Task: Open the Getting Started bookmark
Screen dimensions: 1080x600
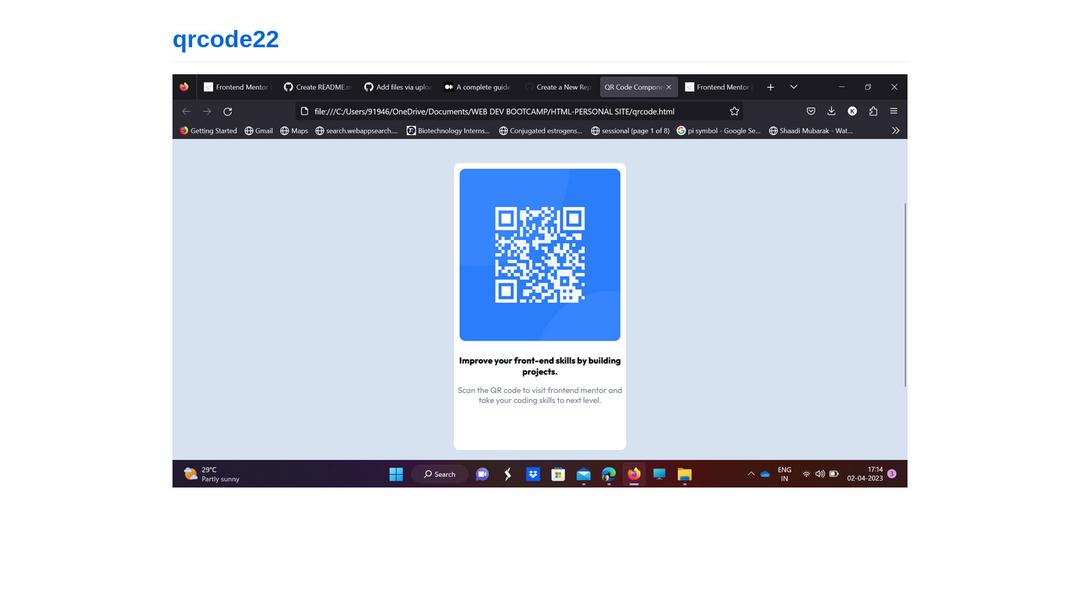Action: click(x=209, y=130)
